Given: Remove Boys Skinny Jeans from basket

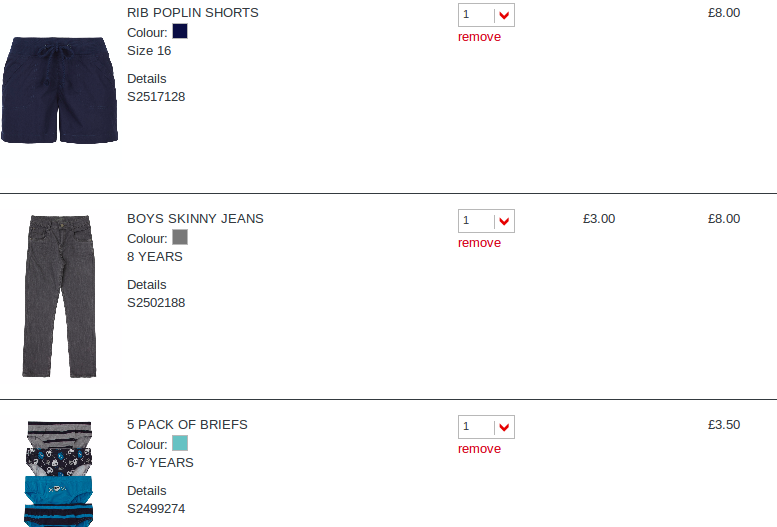Looking at the screenshot, I should [479, 243].
